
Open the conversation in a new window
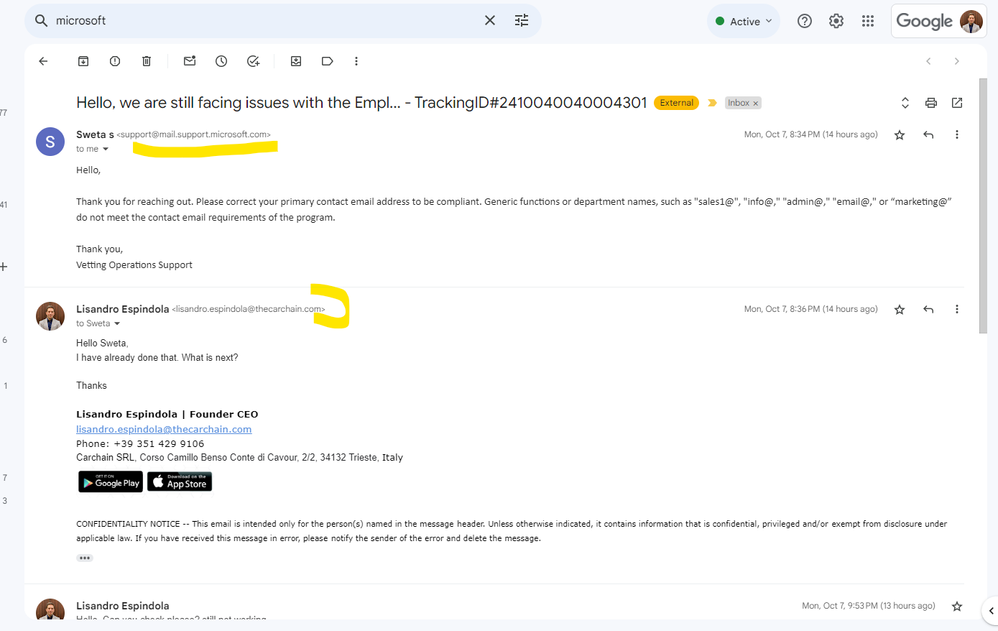pos(957,103)
